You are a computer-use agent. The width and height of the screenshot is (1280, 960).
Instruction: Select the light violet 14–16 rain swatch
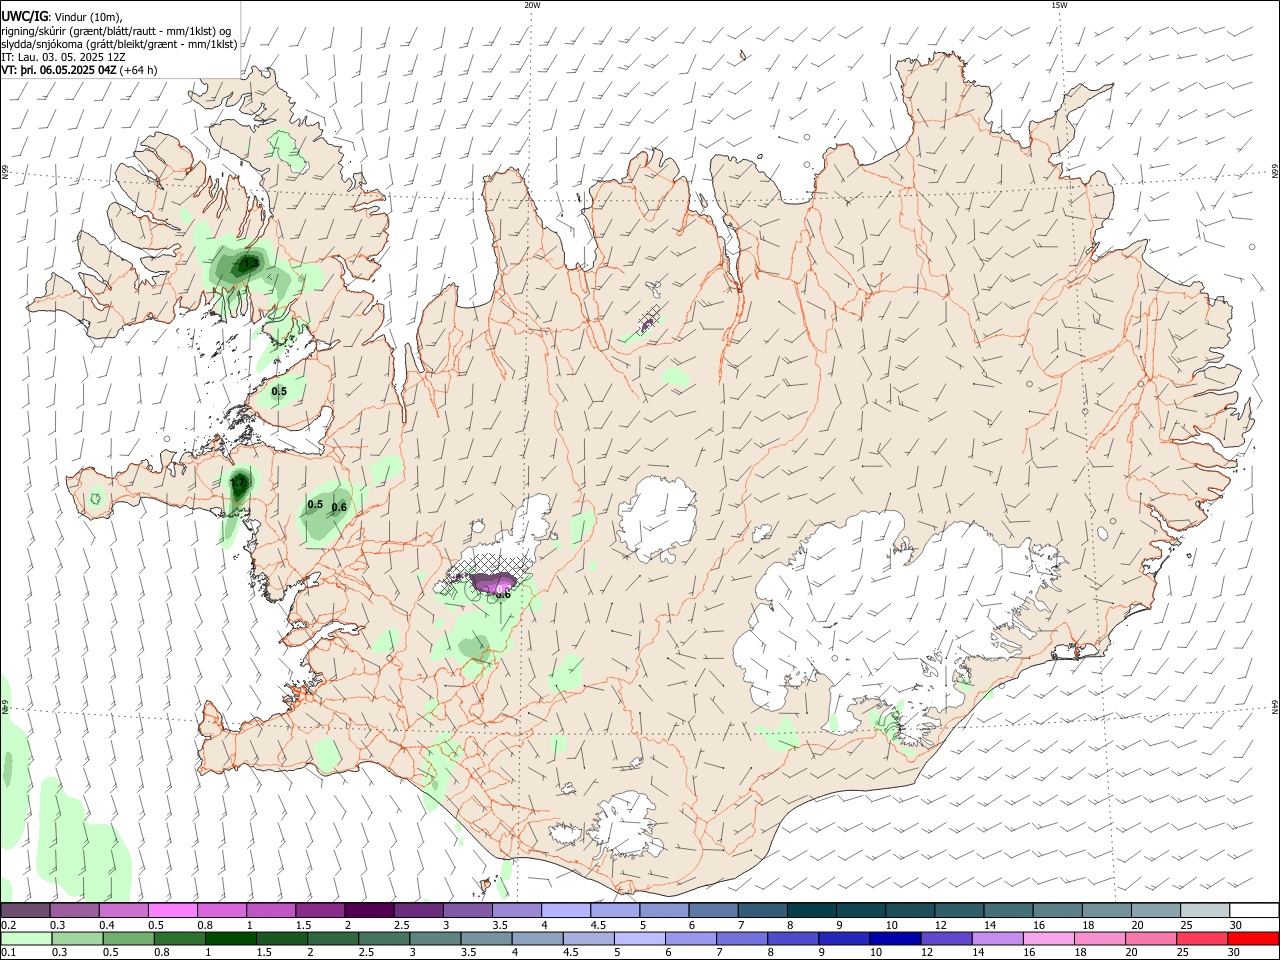click(x=998, y=939)
